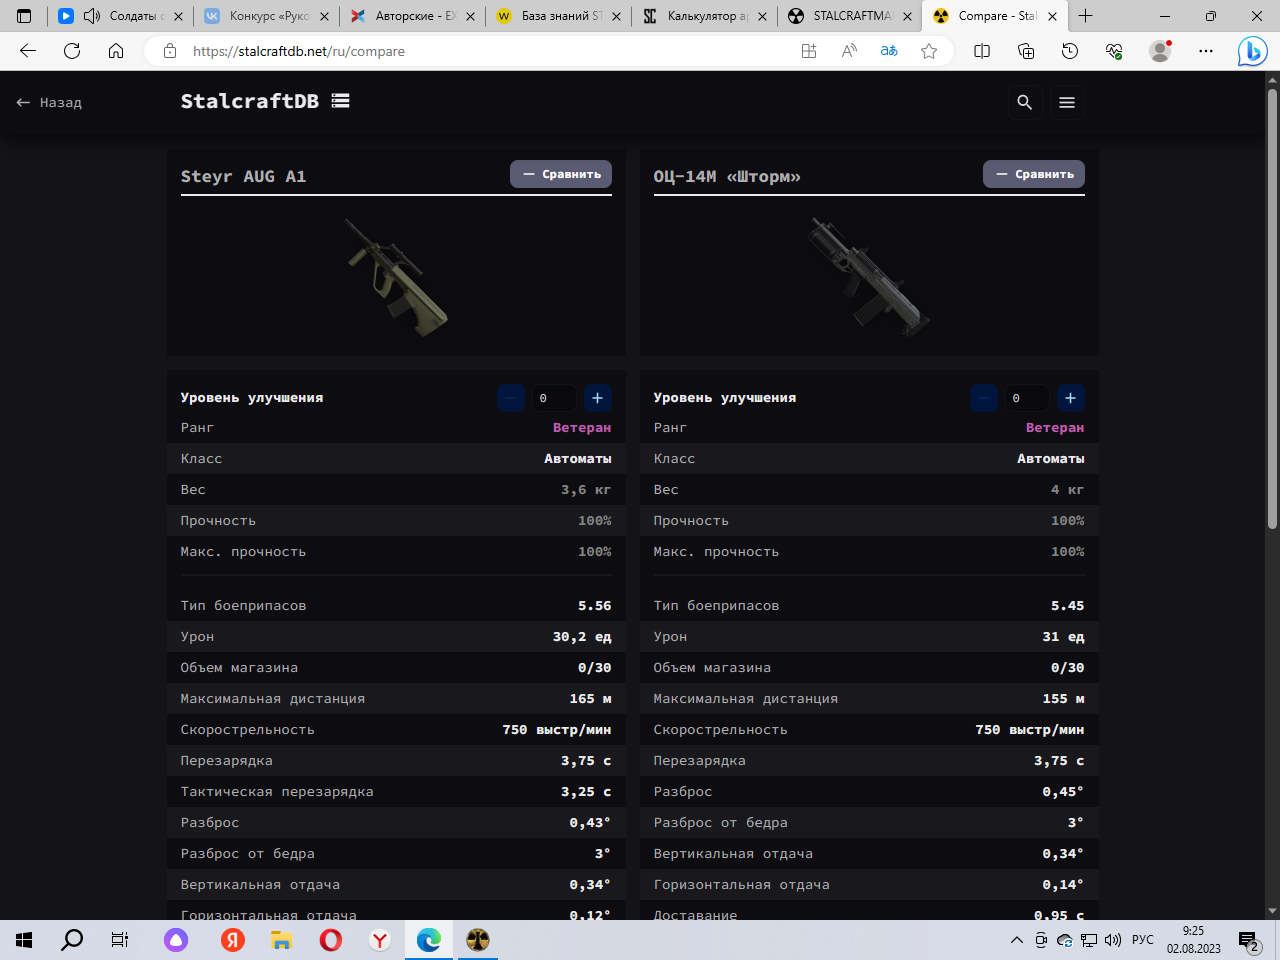Screen dimensions: 1280x960
Task: Open browser essentials heart icon
Action: (x=1114, y=51)
